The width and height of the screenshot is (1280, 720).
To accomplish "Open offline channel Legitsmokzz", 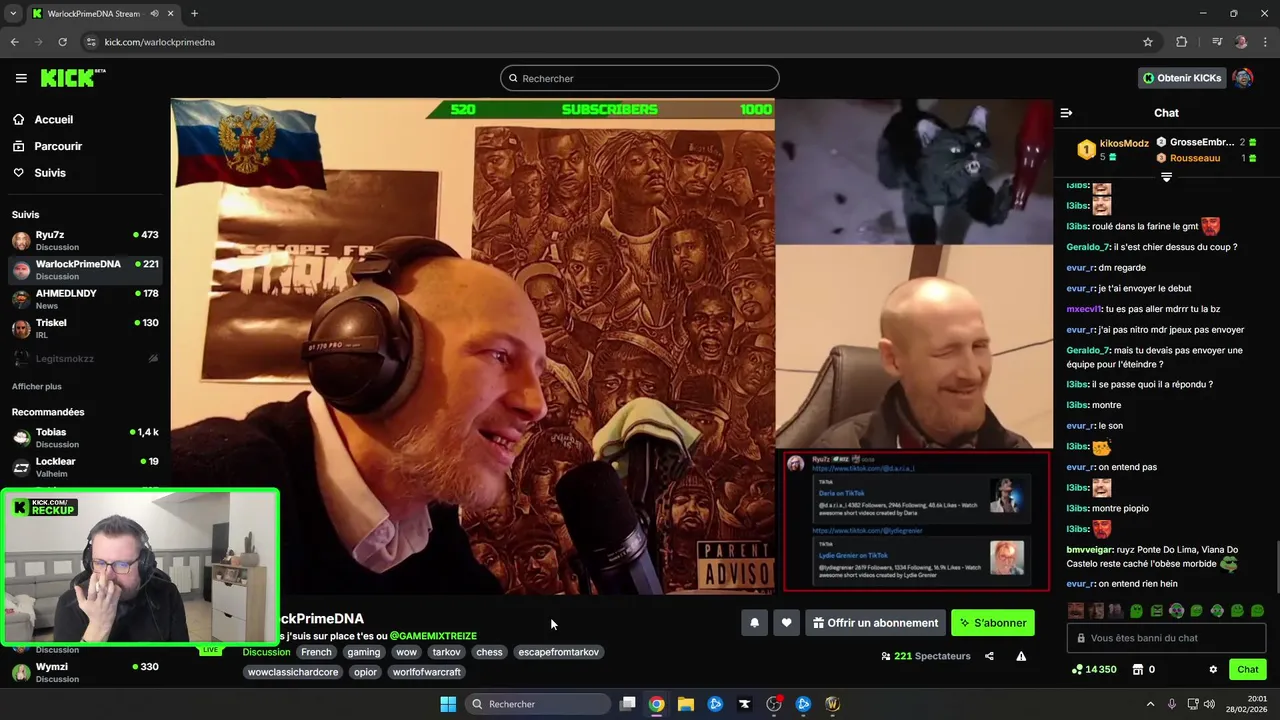I will (x=85, y=358).
